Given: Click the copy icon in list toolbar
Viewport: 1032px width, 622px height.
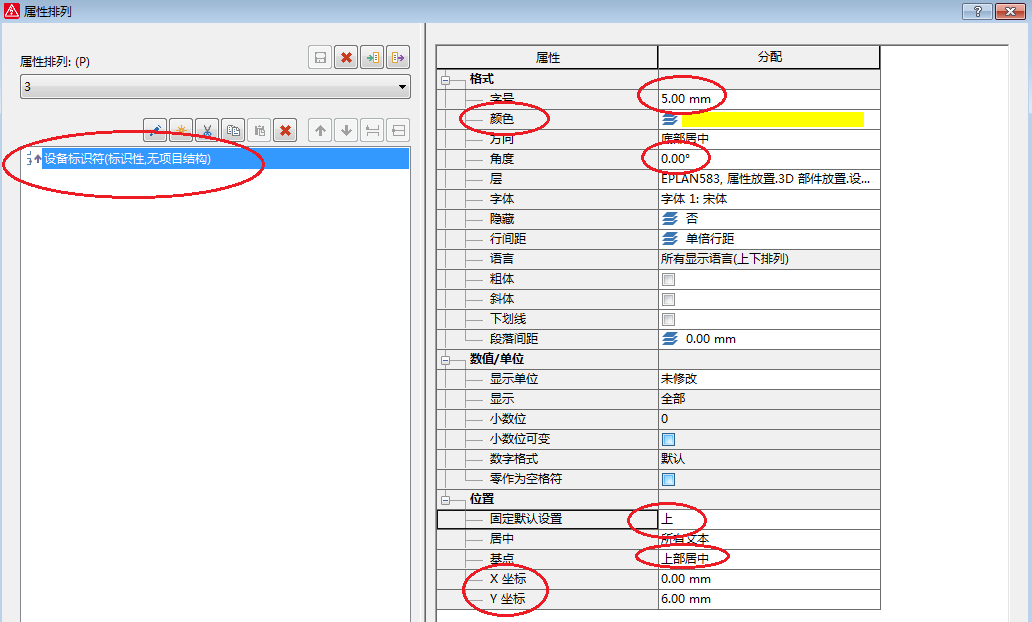Looking at the screenshot, I should (x=233, y=130).
